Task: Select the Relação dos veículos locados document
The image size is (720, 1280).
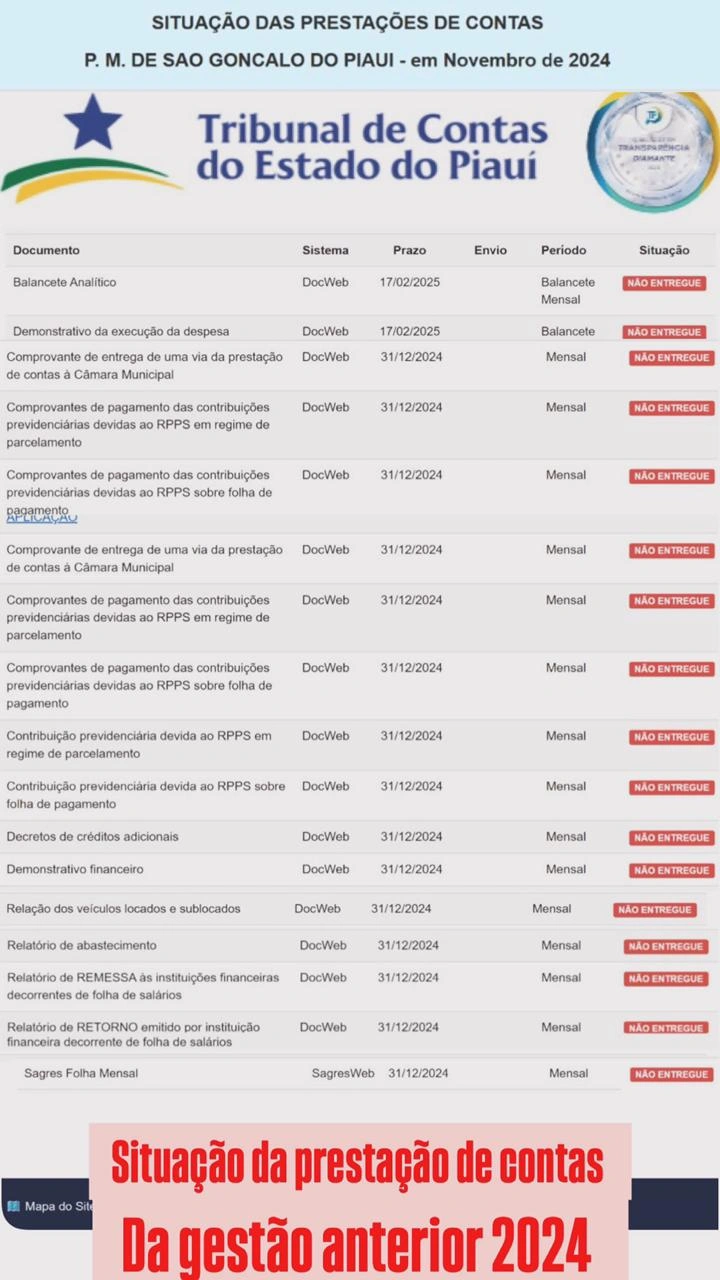Action: tap(123, 909)
